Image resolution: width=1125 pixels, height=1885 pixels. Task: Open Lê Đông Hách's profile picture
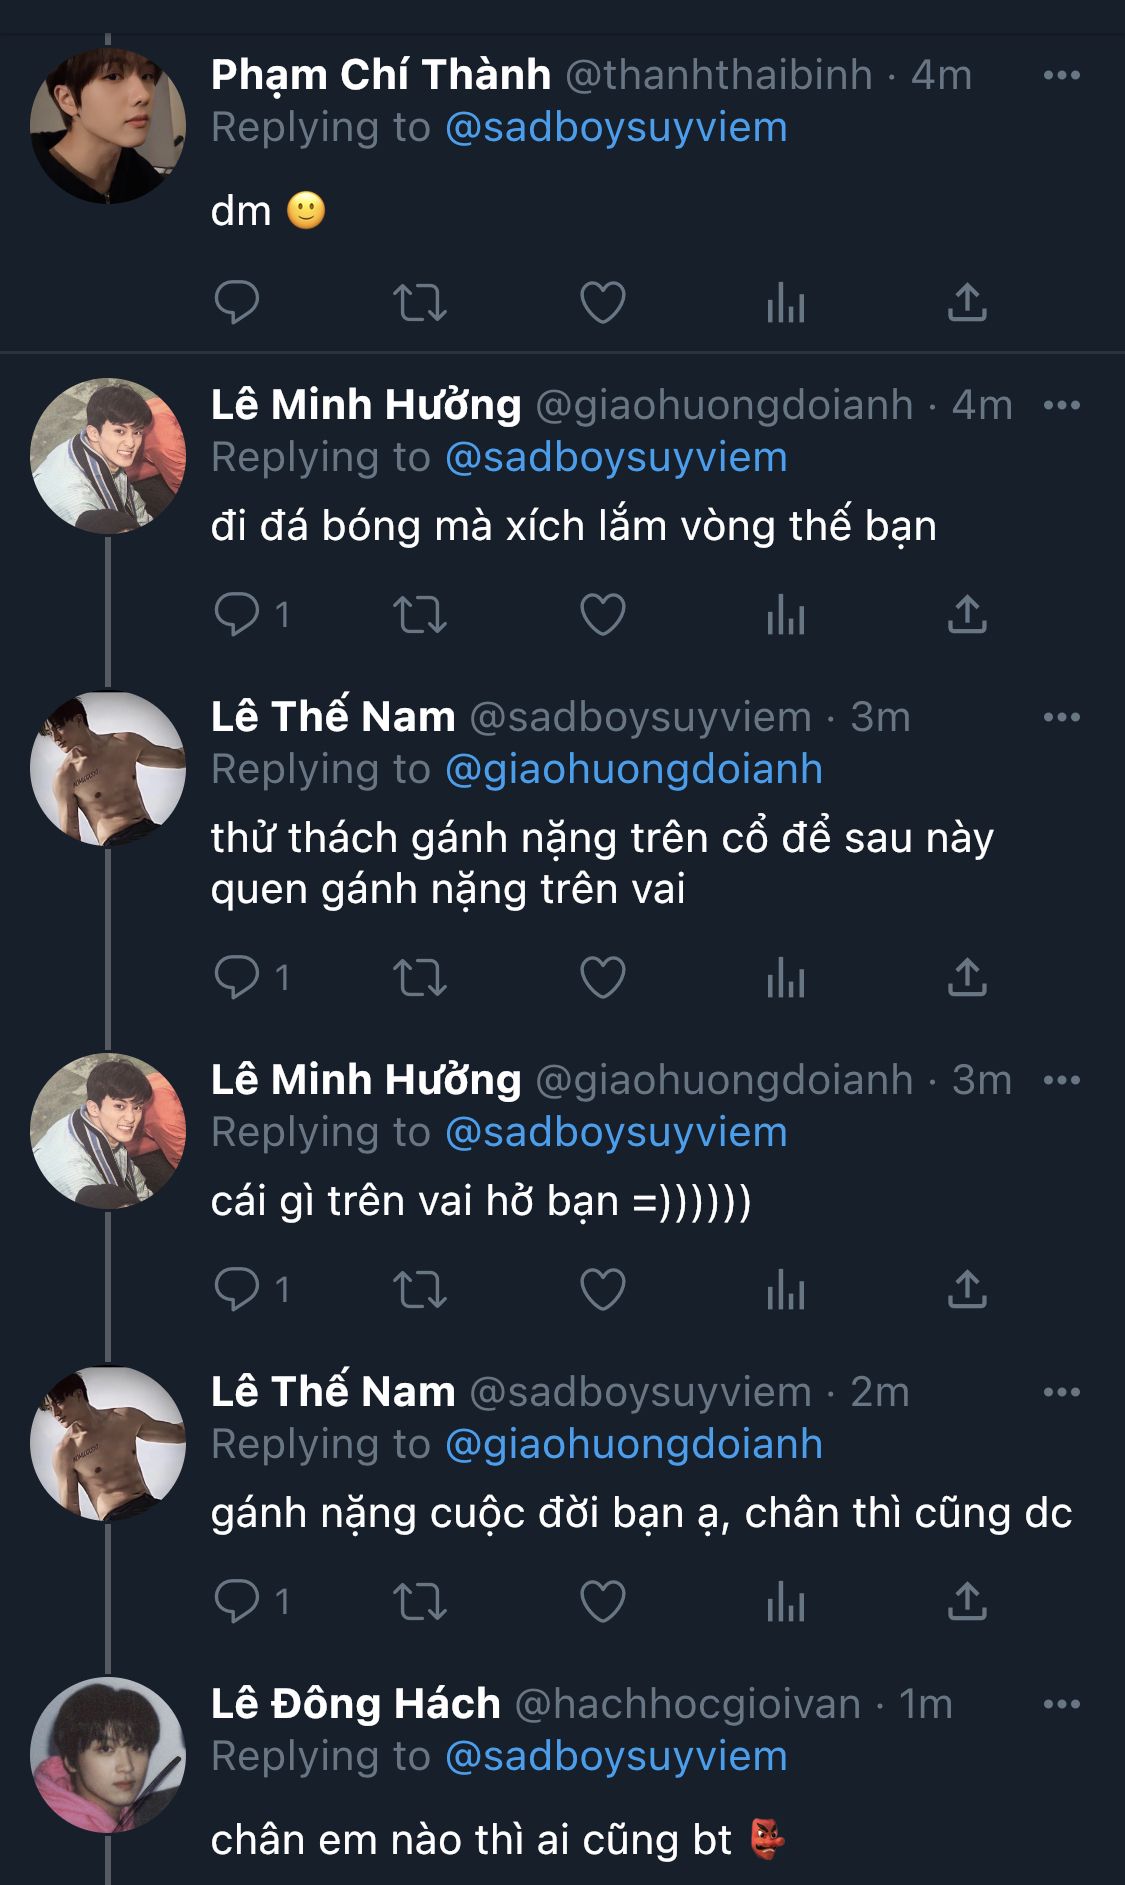point(108,1754)
